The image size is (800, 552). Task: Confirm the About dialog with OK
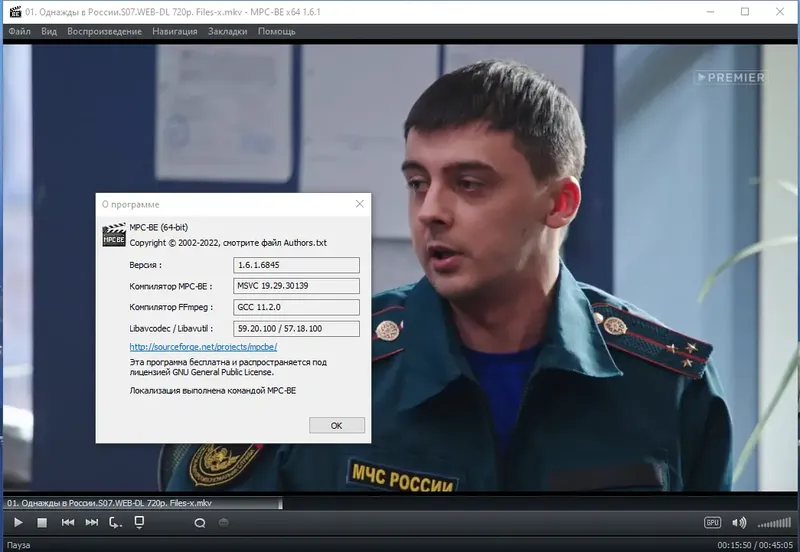(337, 425)
